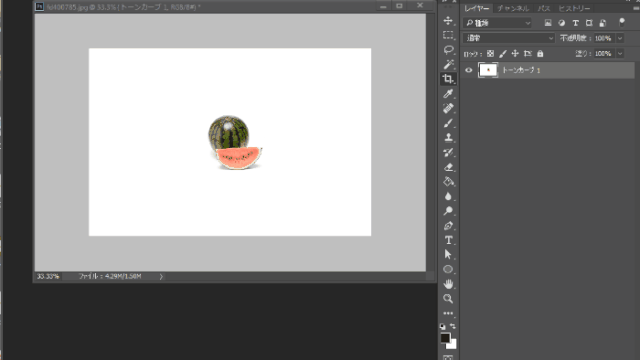Select the トーンカーブ 1 layer thumbnail
The height and width of the screenshot is (360, 640).
pos(488,70)
